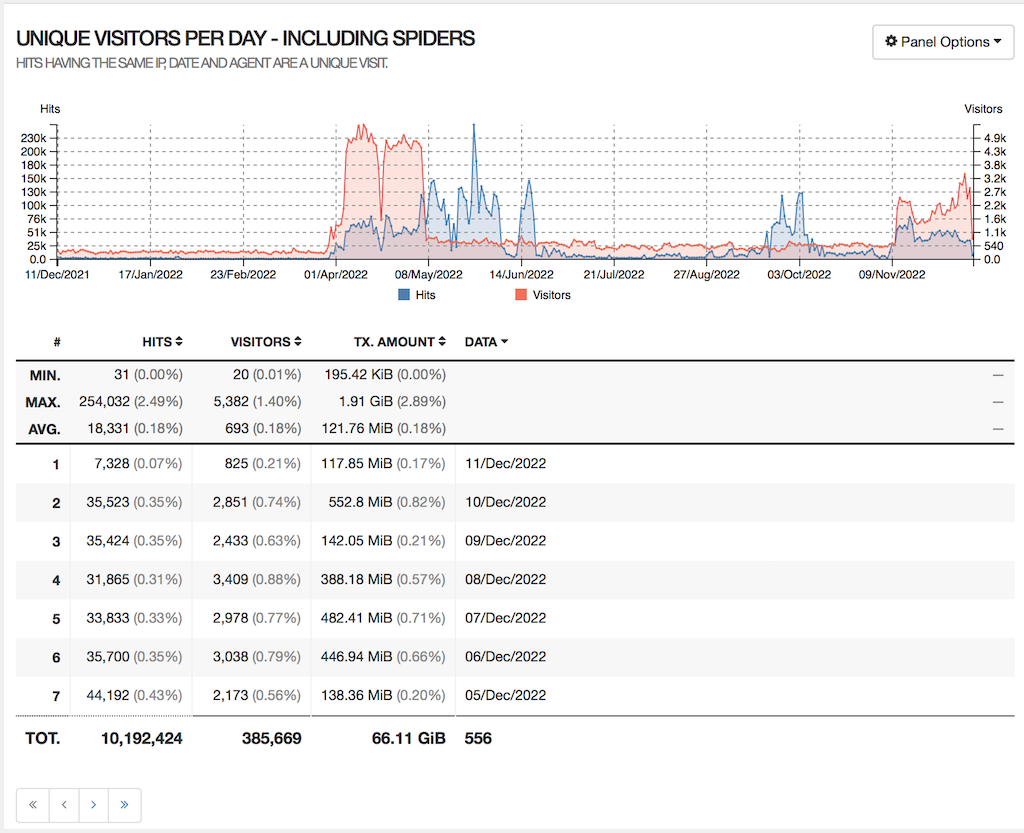Expand the MIN. row dash
This screenshot has width=1024, height=833.
tap(997, 375)
